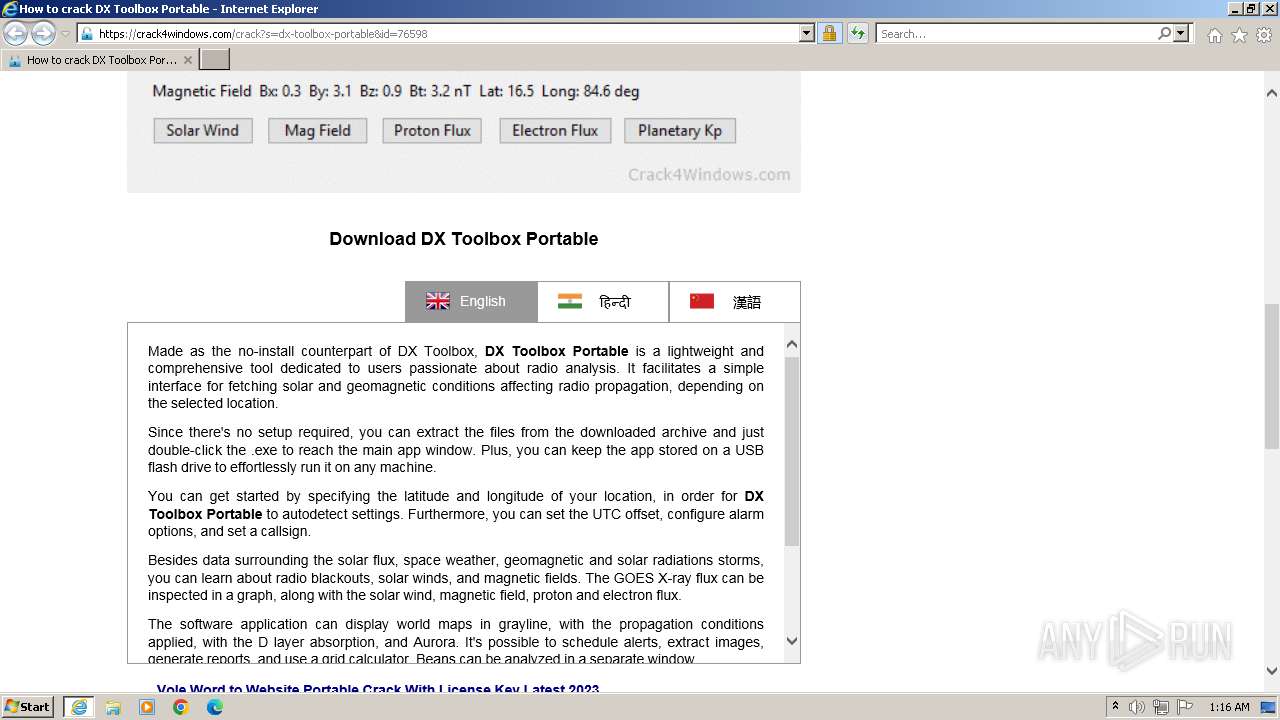Click the India flag icon

tap(570, 301)
